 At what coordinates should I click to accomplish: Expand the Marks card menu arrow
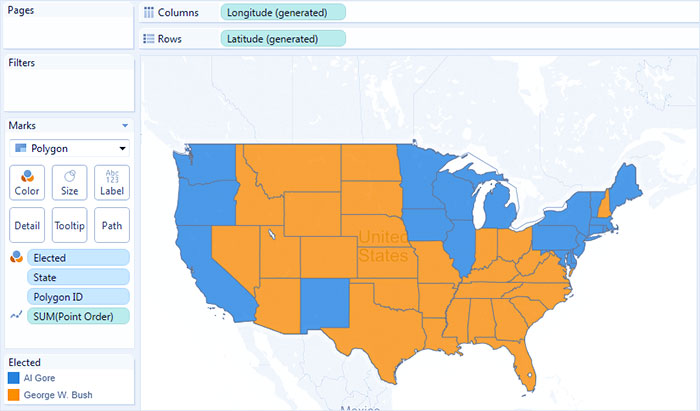(x=125, y=126)
